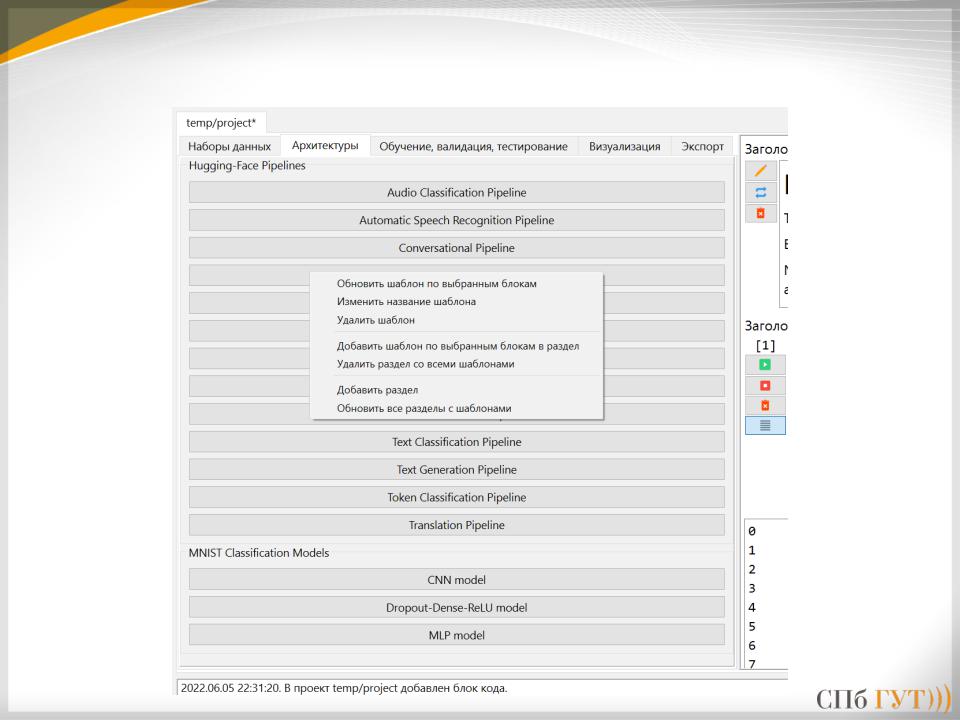The image size is (960, 720).
Task: Go to the Визуализация tab
Action: [x=624, y=146]
